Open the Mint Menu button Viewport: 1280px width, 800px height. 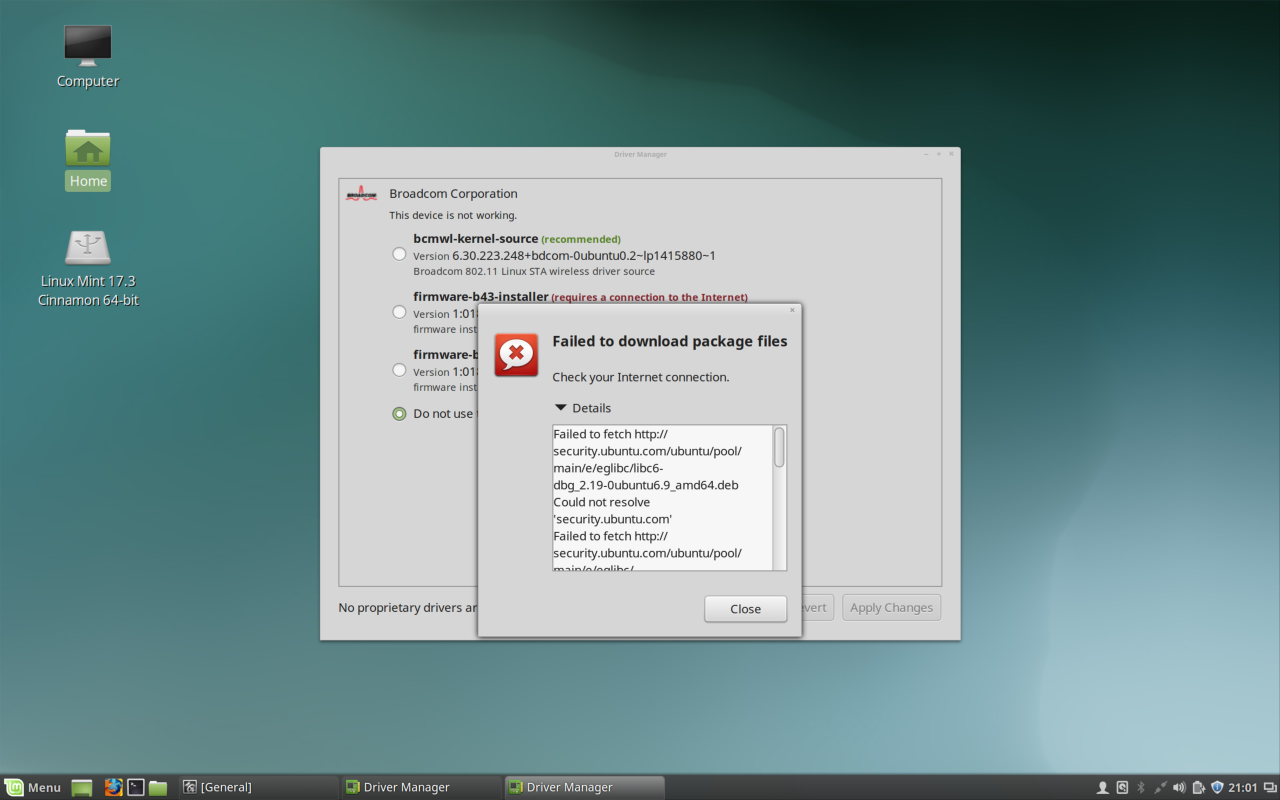(33, 787)
